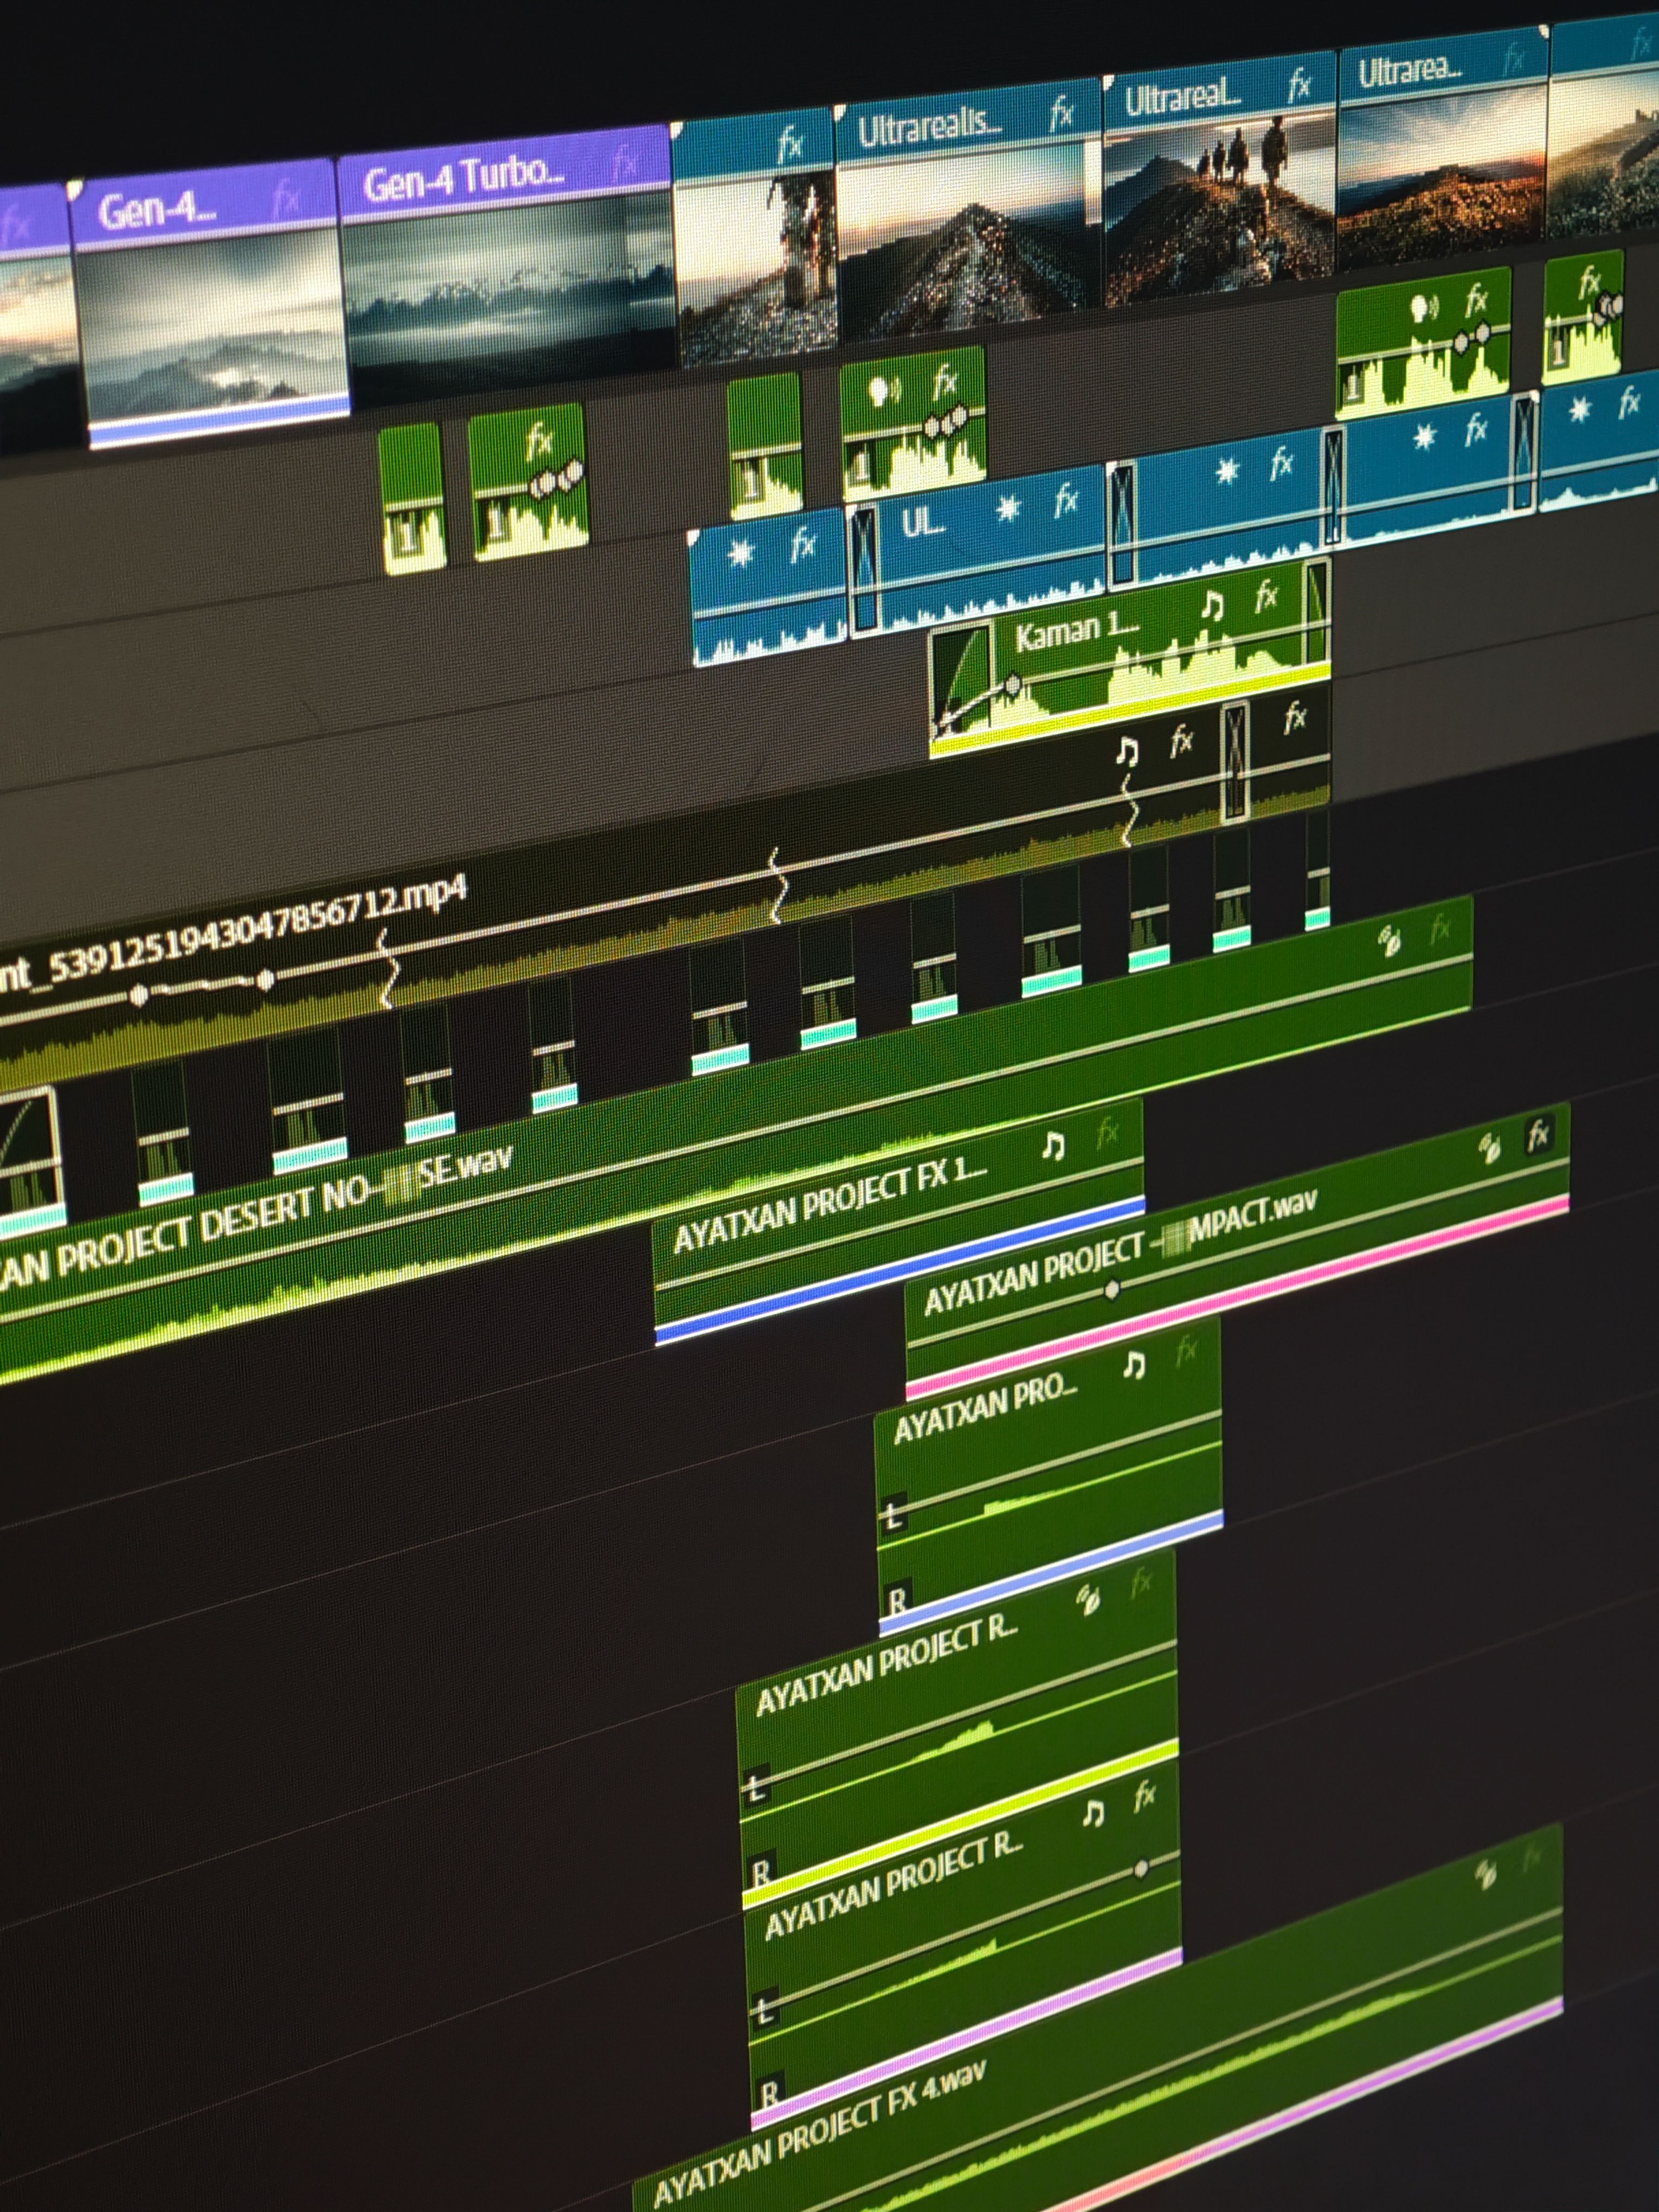
Task: Click the music note on the lavender-barred AYATXAN PROJECT R... clip
Action: coord(1094,1813)
